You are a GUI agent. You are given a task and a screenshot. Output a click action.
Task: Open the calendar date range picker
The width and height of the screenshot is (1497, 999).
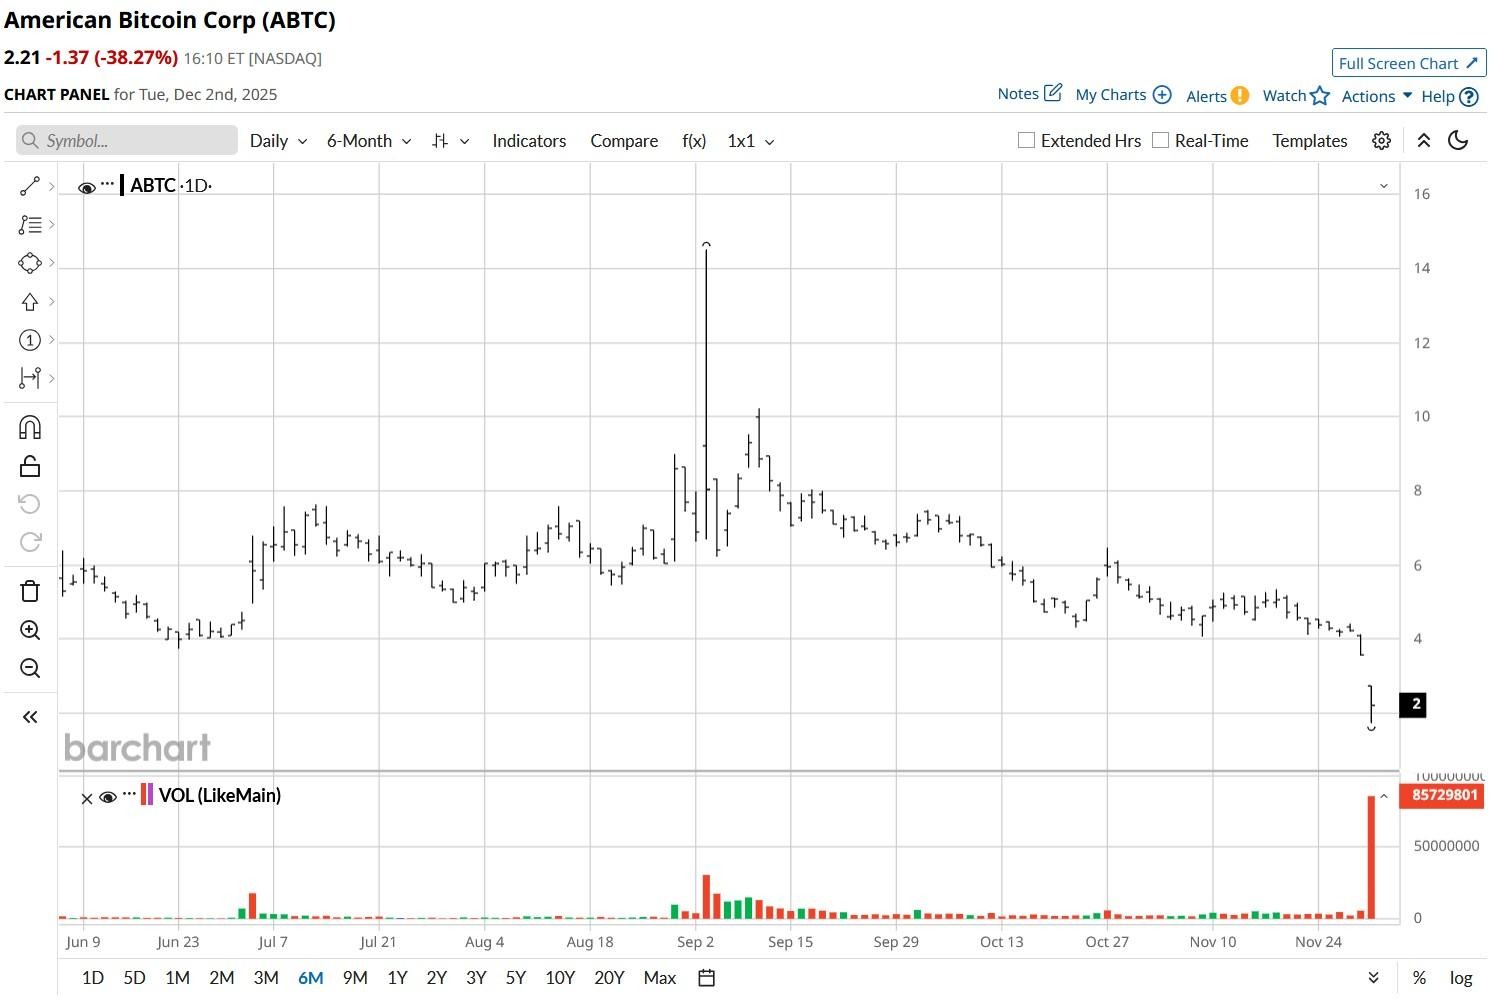[706, 978]
